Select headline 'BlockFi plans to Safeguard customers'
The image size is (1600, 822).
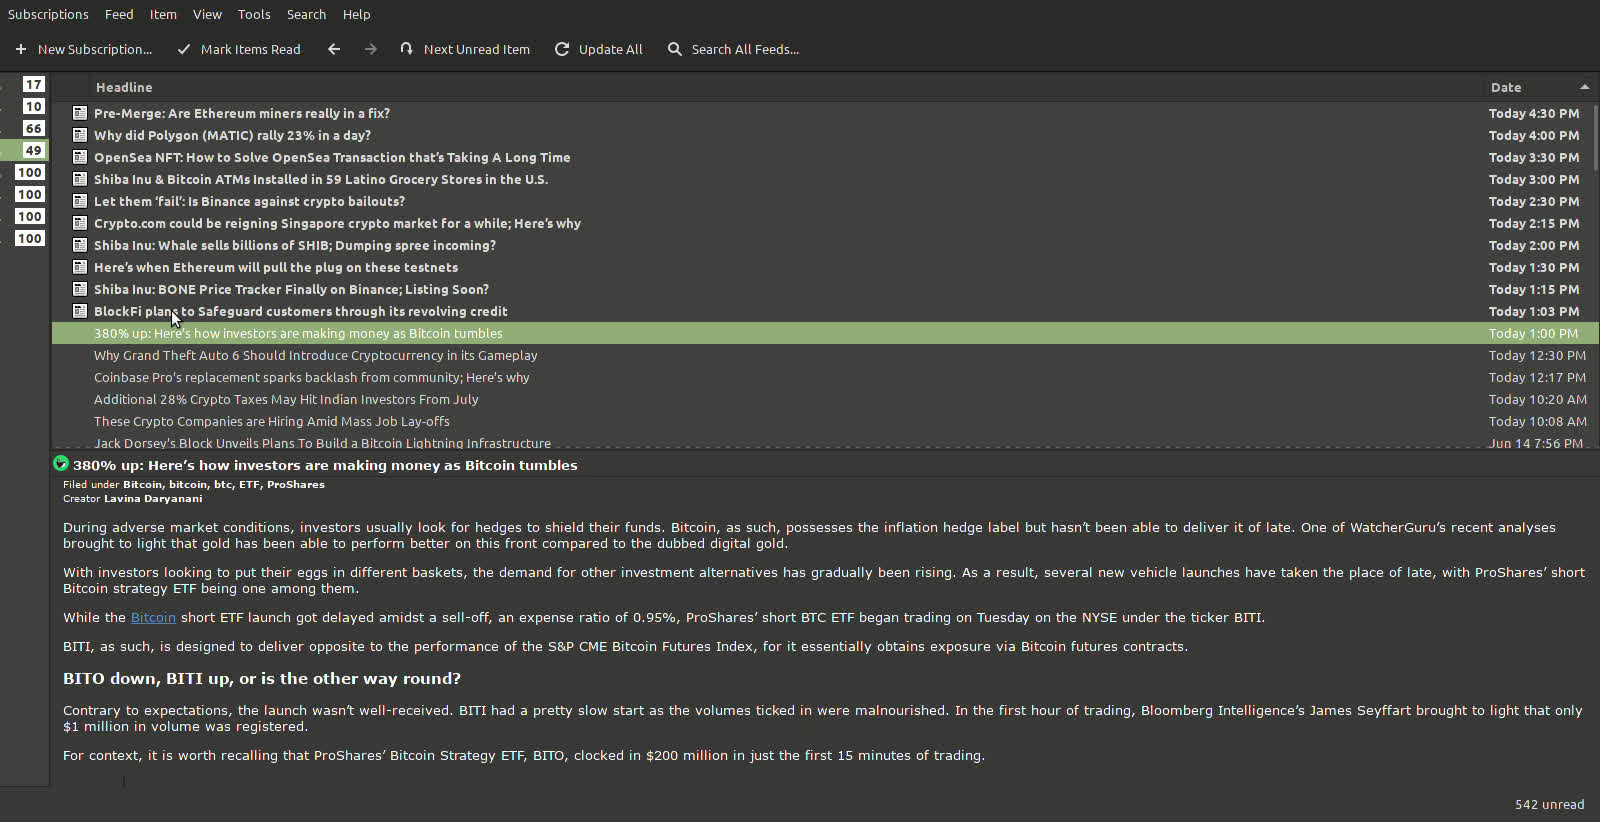click(x=301, y=311)
